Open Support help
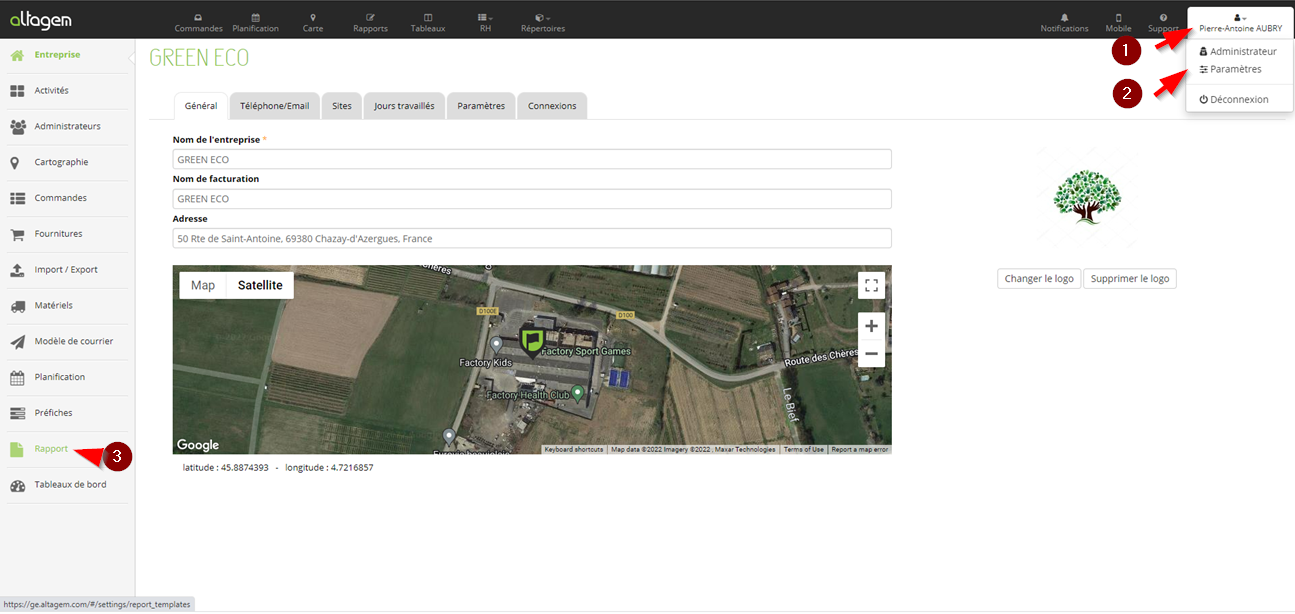 (1163, 23)
